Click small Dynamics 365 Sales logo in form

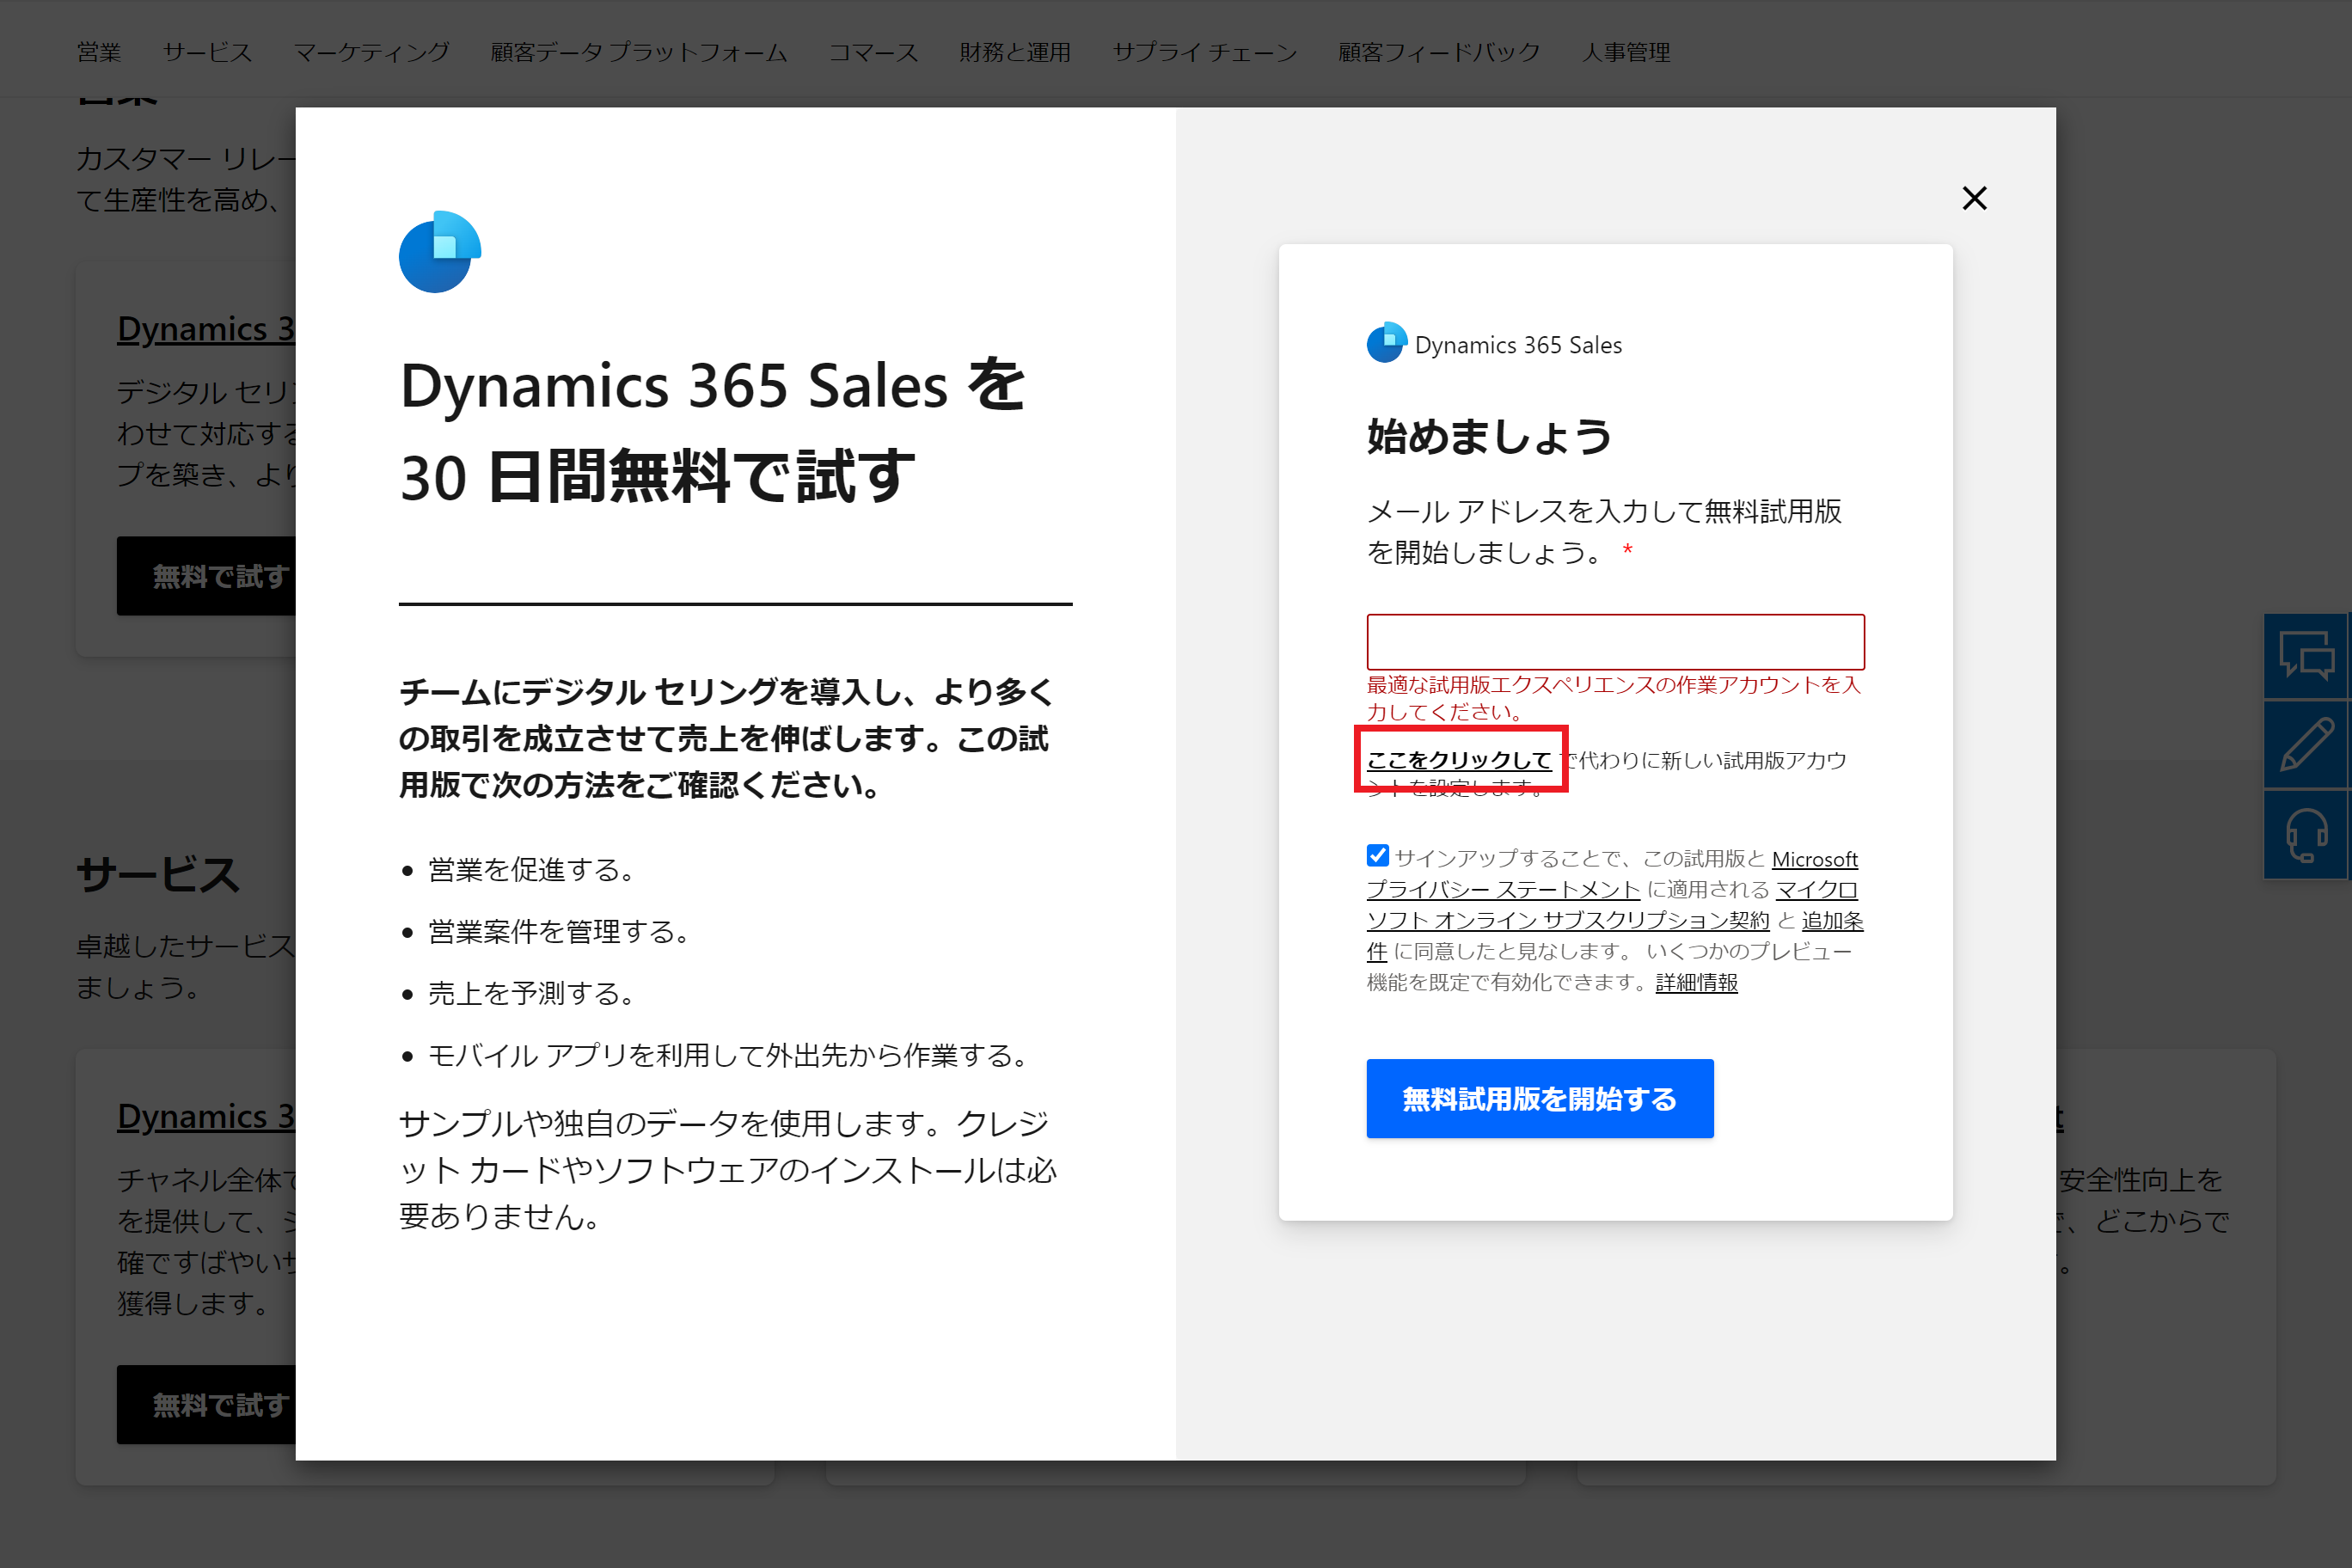coord(1386,343)
